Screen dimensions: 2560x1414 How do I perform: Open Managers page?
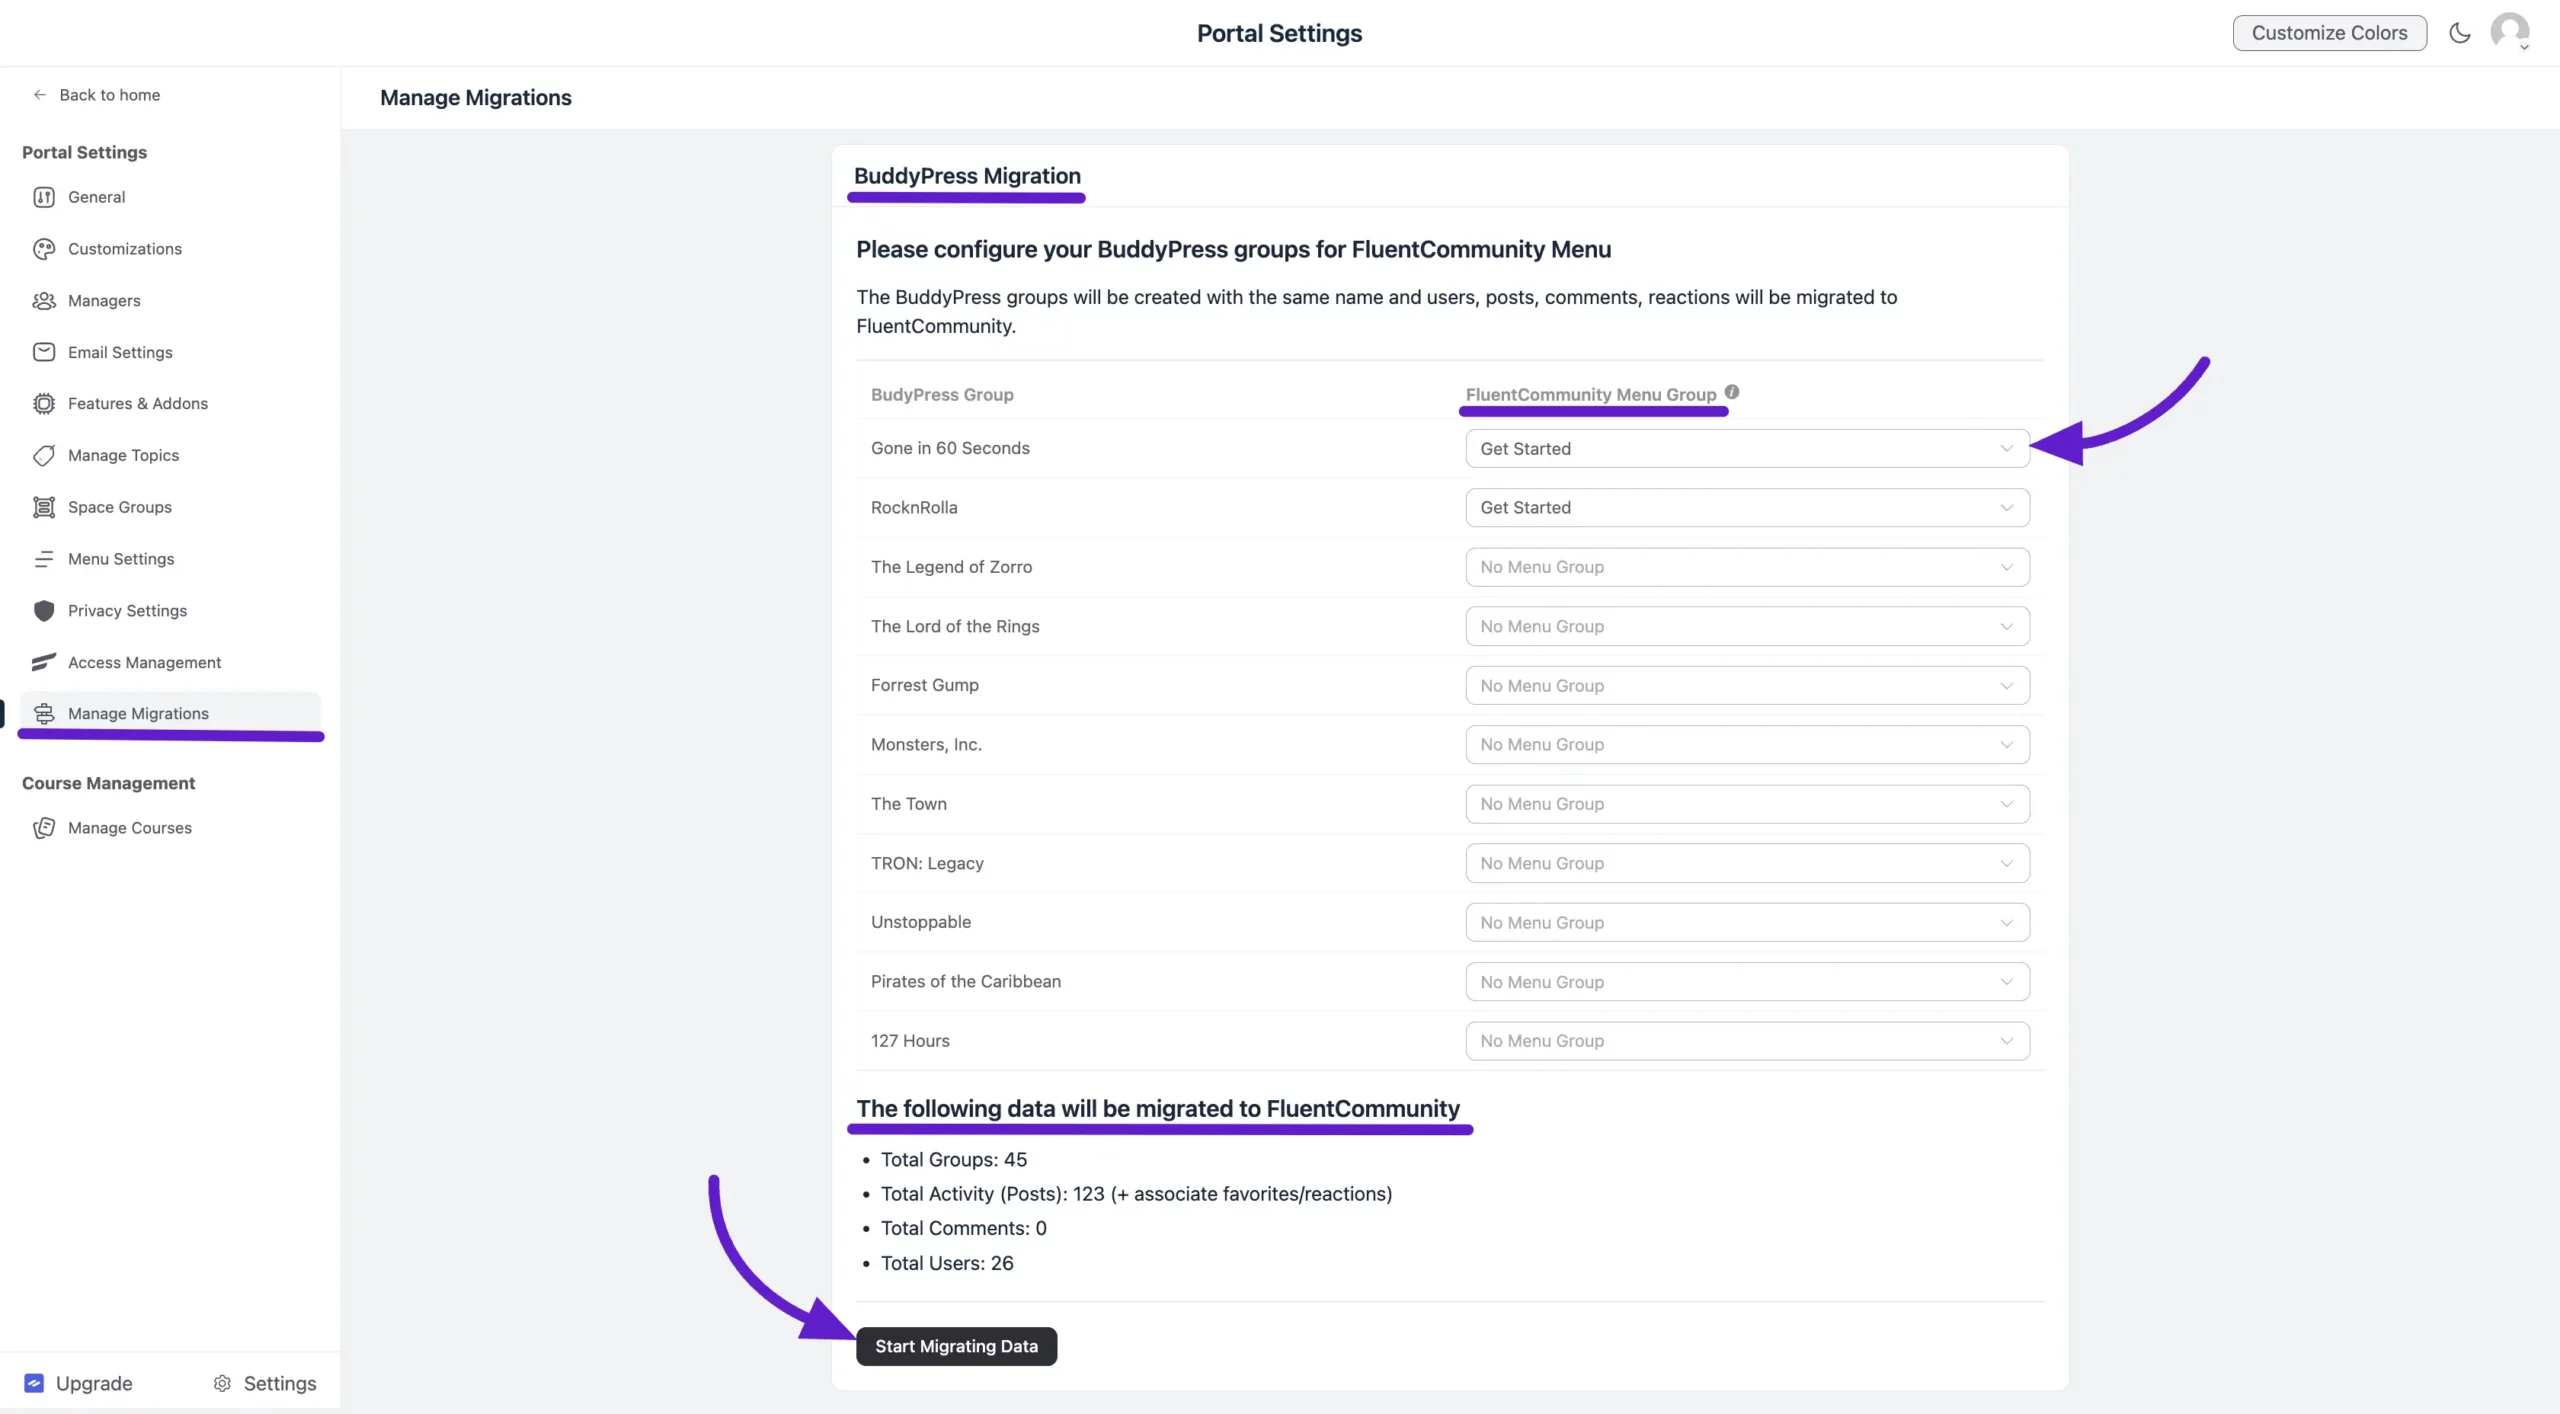pyautogui.click(x=170, y=301)
